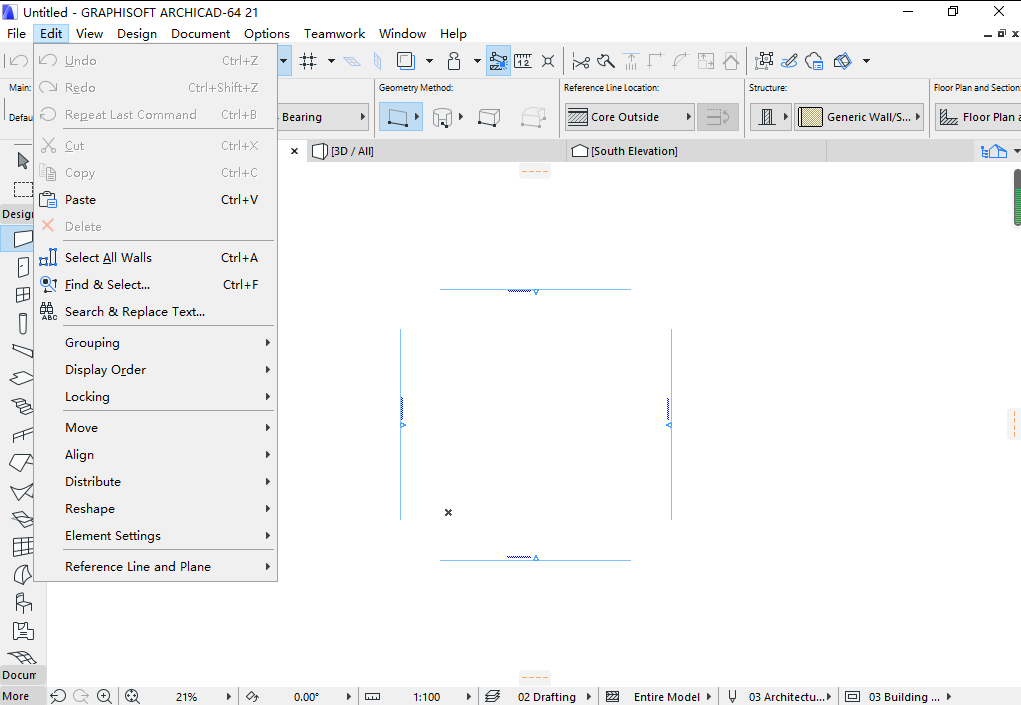Image resolution: width=1021 pixels, height=705 pixels.
Task: Open the Core Outside reference line dropdown
Action: pos(629,117)
